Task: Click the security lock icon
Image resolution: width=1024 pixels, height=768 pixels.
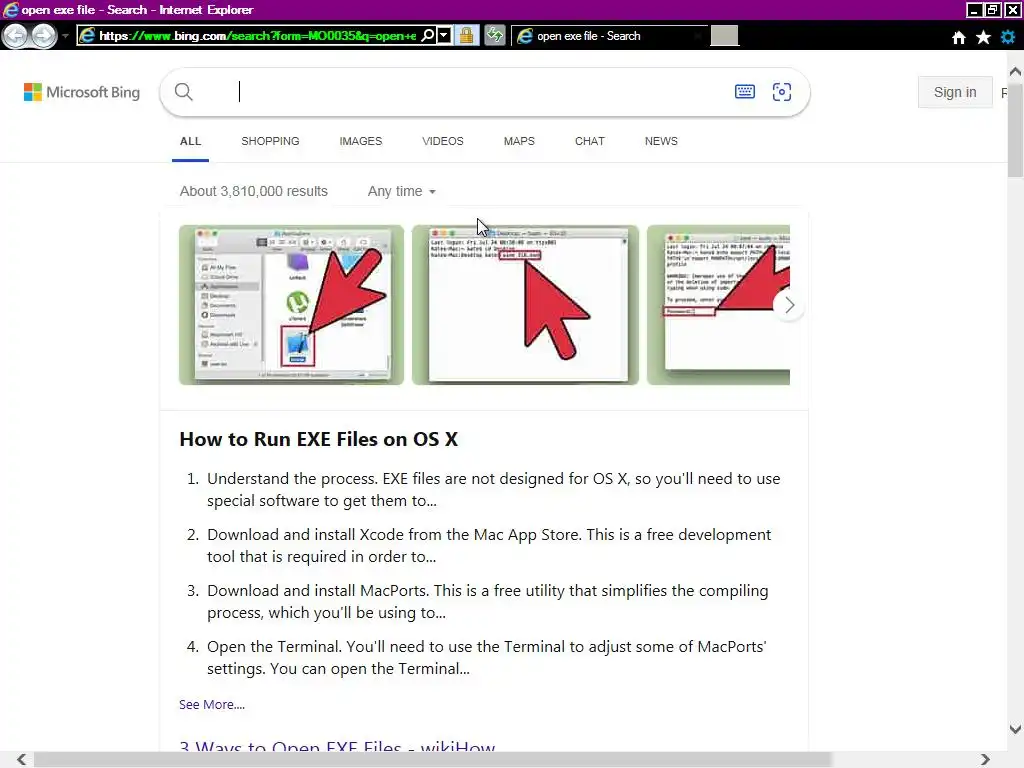Action: click(466, 36)
